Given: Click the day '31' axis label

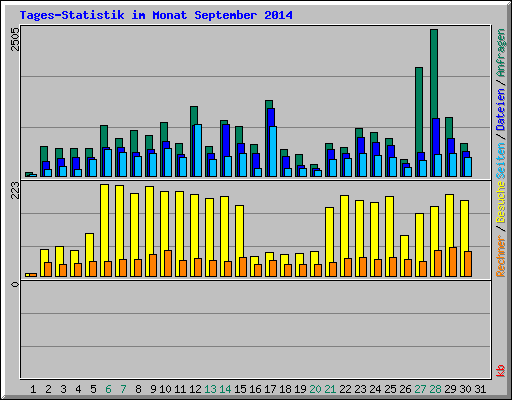Looking at the screenshot, I should [x=480, y=389].
